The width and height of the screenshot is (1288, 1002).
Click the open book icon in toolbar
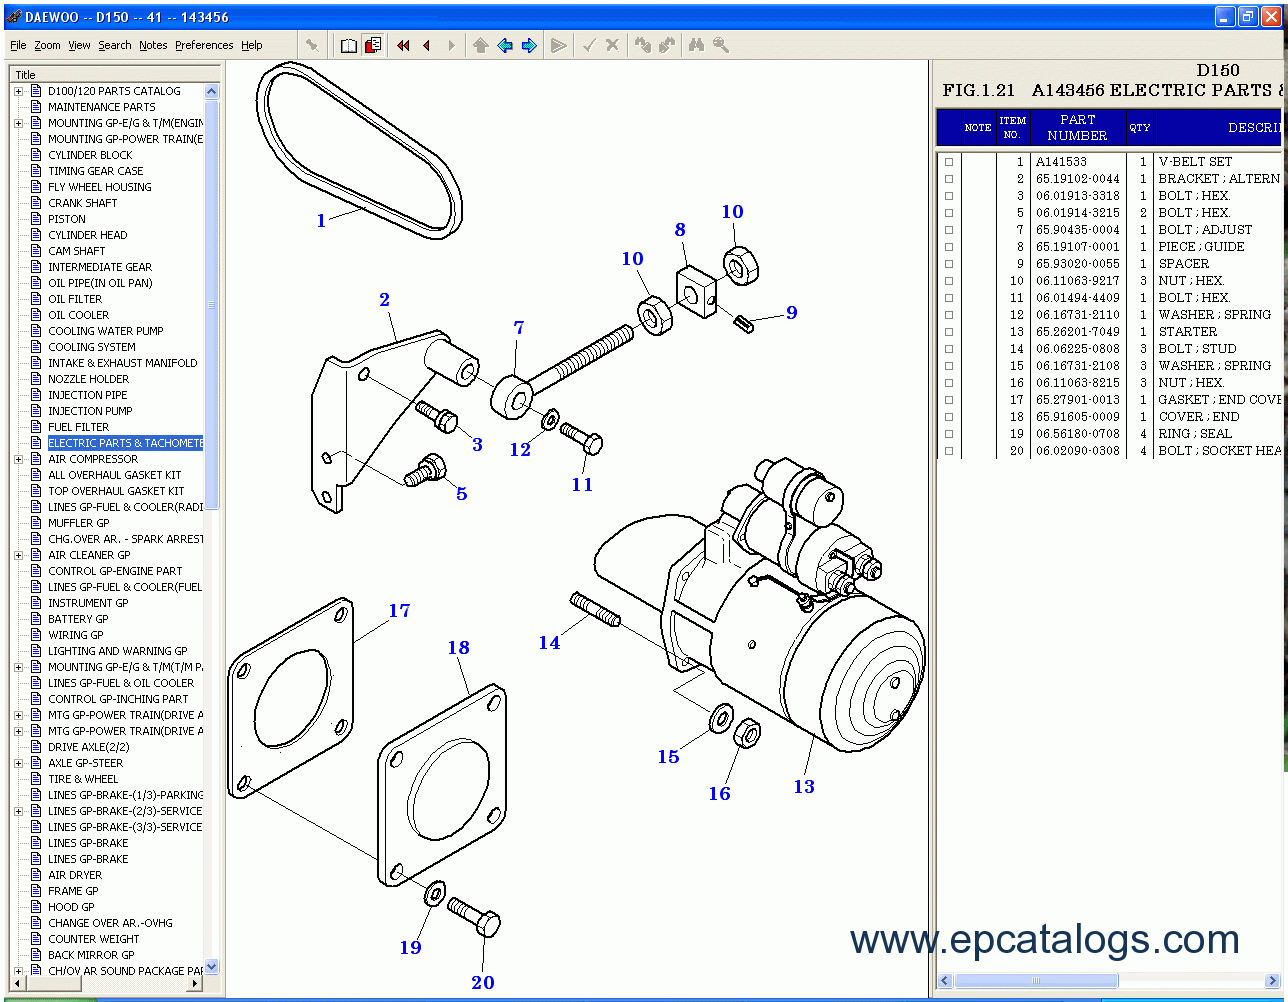coord(348,45)
